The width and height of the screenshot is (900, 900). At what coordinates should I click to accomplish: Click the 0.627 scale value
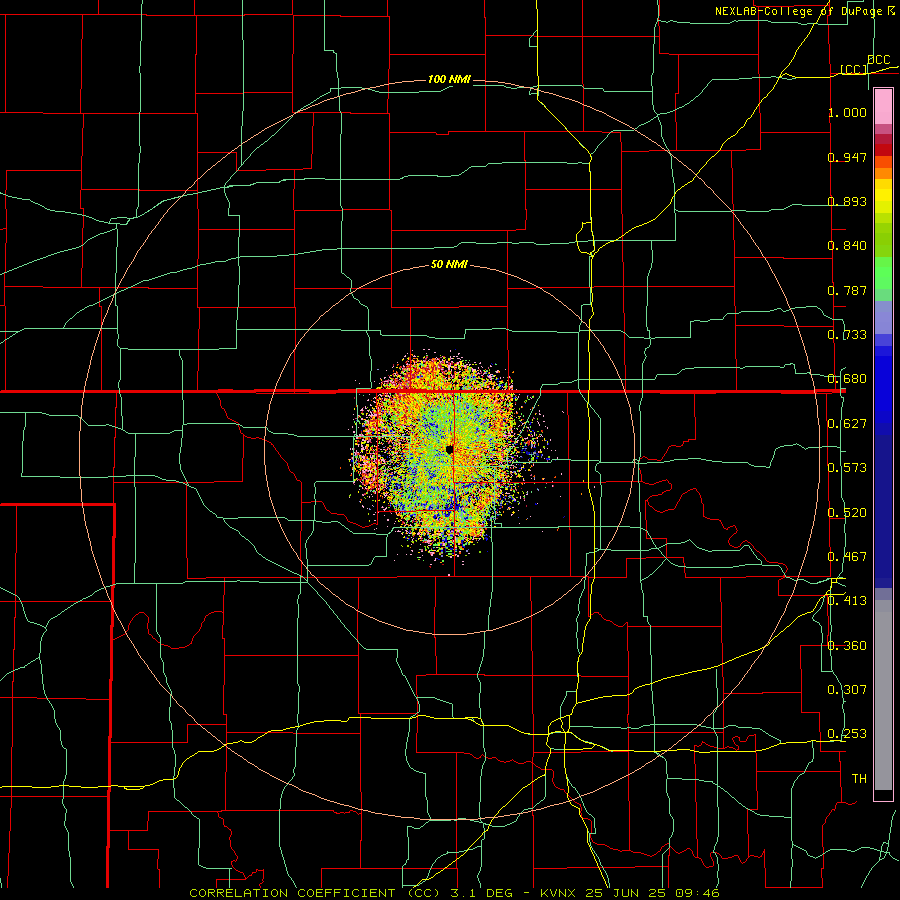pyautogui.click(x=847, y=424)
